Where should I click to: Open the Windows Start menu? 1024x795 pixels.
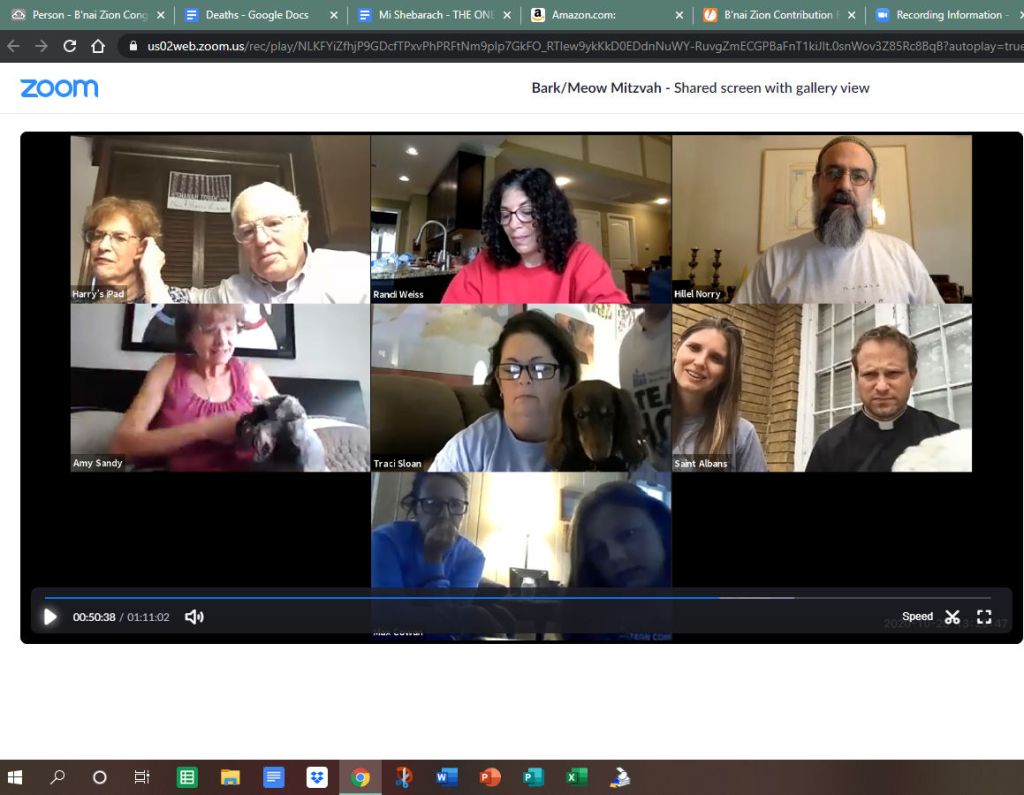(15, 777)
